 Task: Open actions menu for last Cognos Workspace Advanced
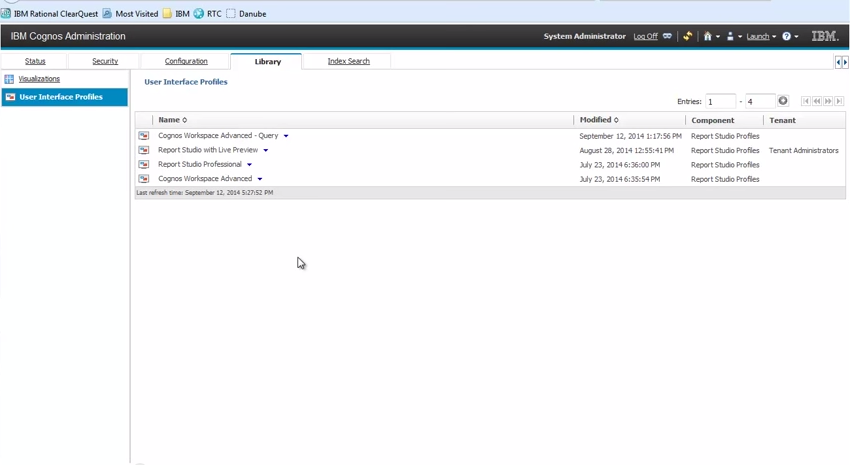tap(260, 179)
